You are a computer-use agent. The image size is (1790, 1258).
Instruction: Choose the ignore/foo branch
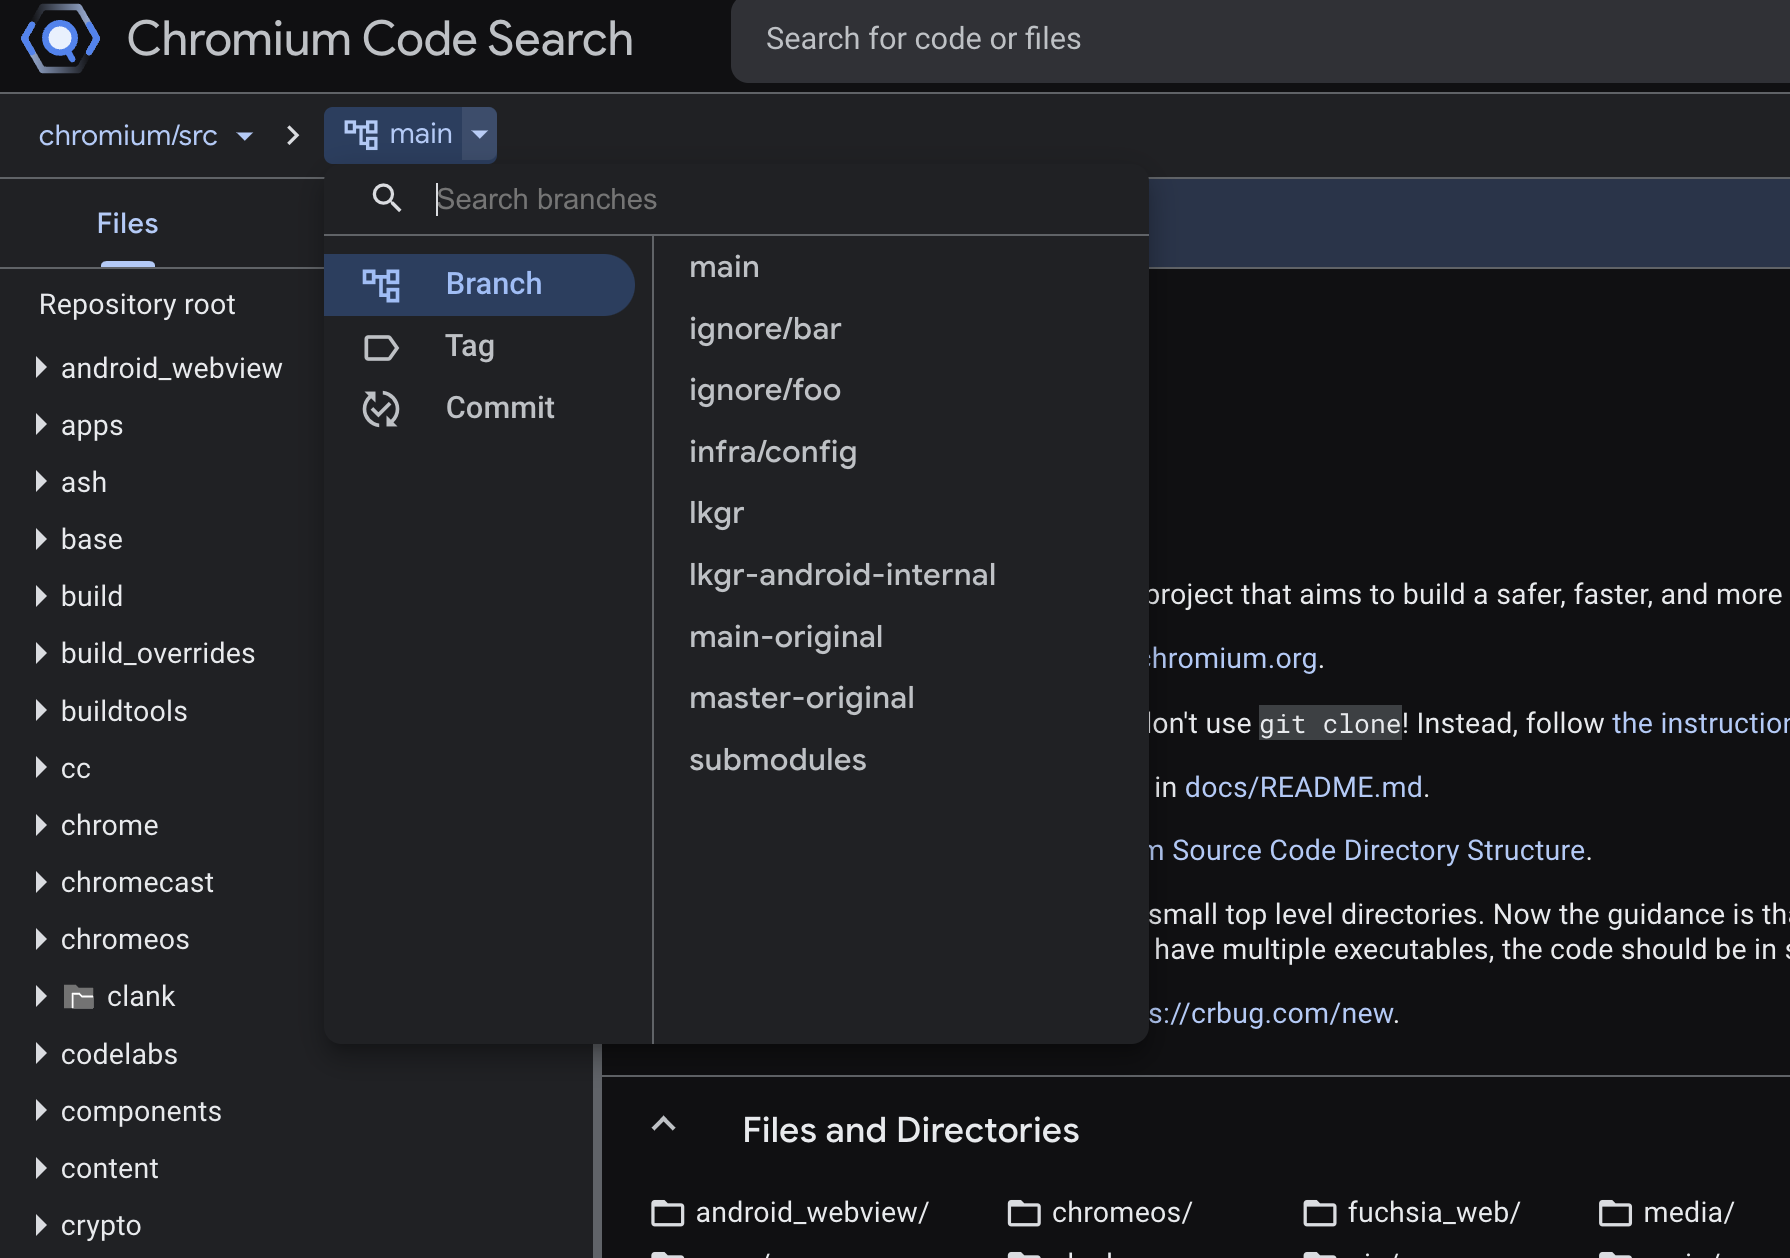coord(765,390)
